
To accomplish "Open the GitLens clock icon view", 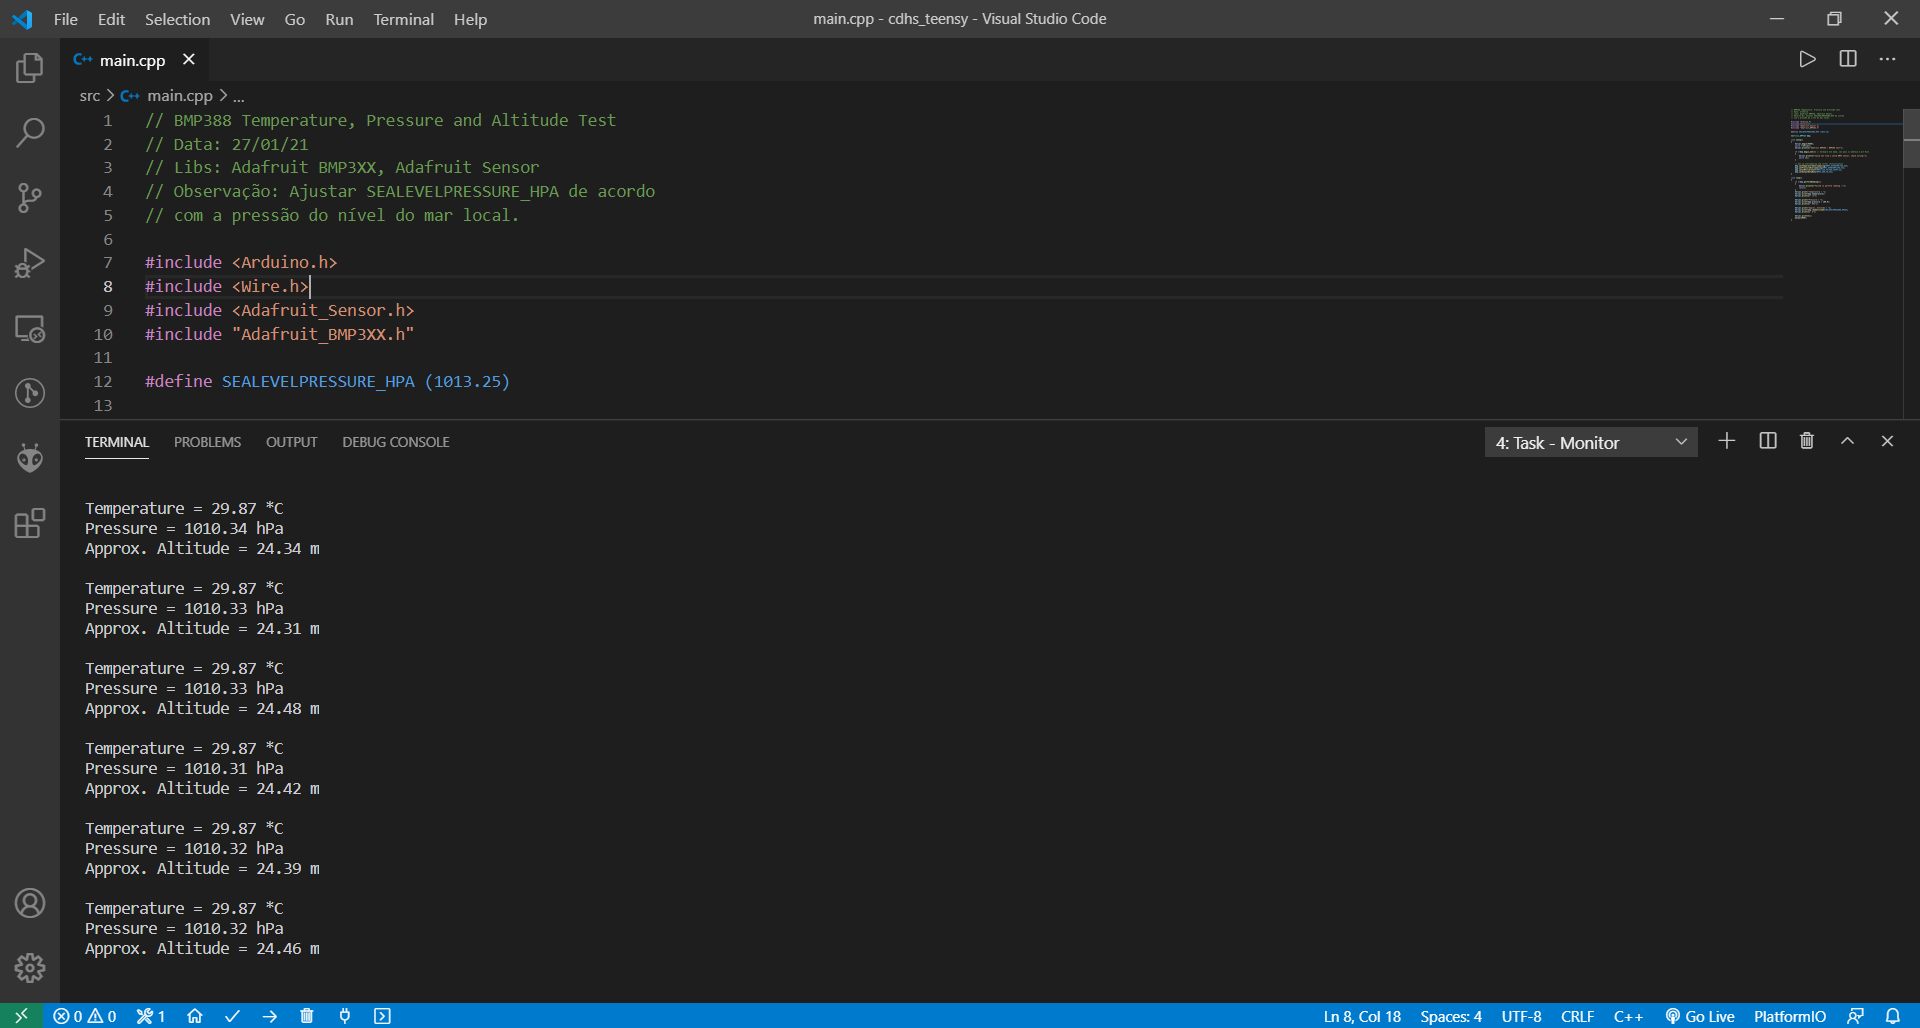I will (30, 393).
